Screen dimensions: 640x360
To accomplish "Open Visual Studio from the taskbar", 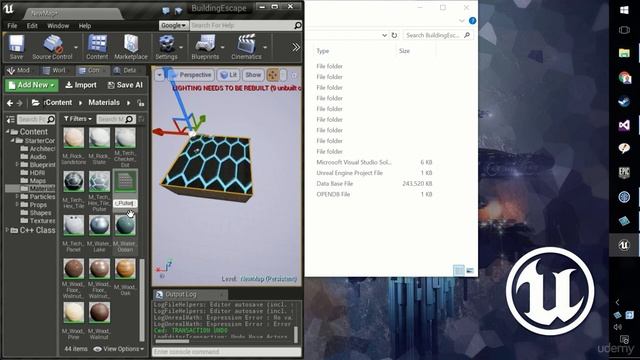I will 624,125.
